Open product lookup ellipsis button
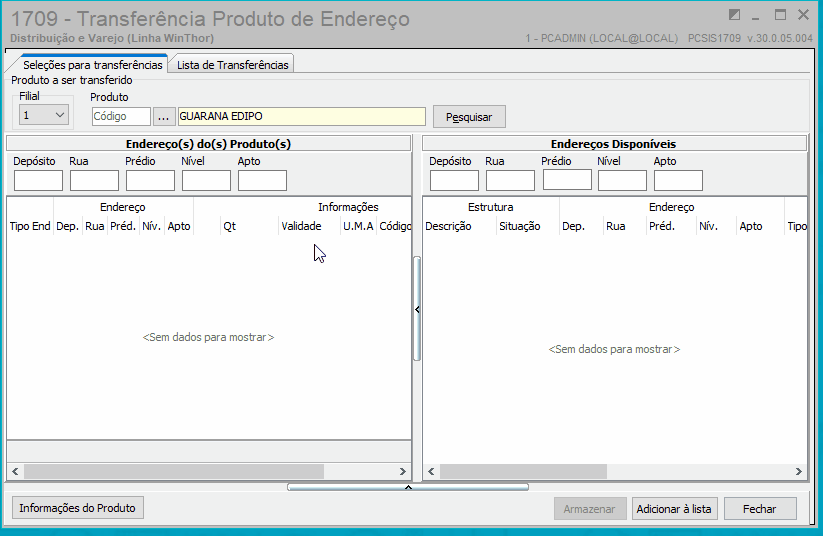Screen dimensions: 823x536 click(164, 117)
